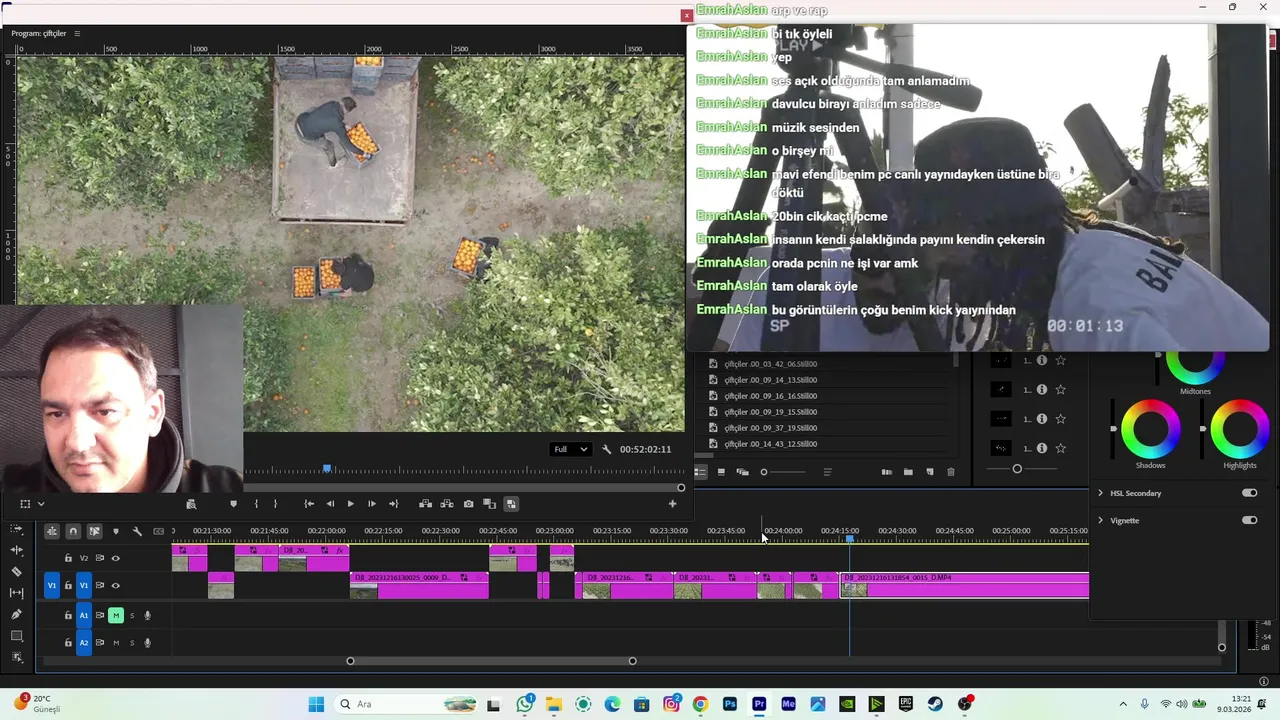1280x720 pixels.
Task: Switch project panel to List view
Action: pyautogui.click(x=701, y=472)
